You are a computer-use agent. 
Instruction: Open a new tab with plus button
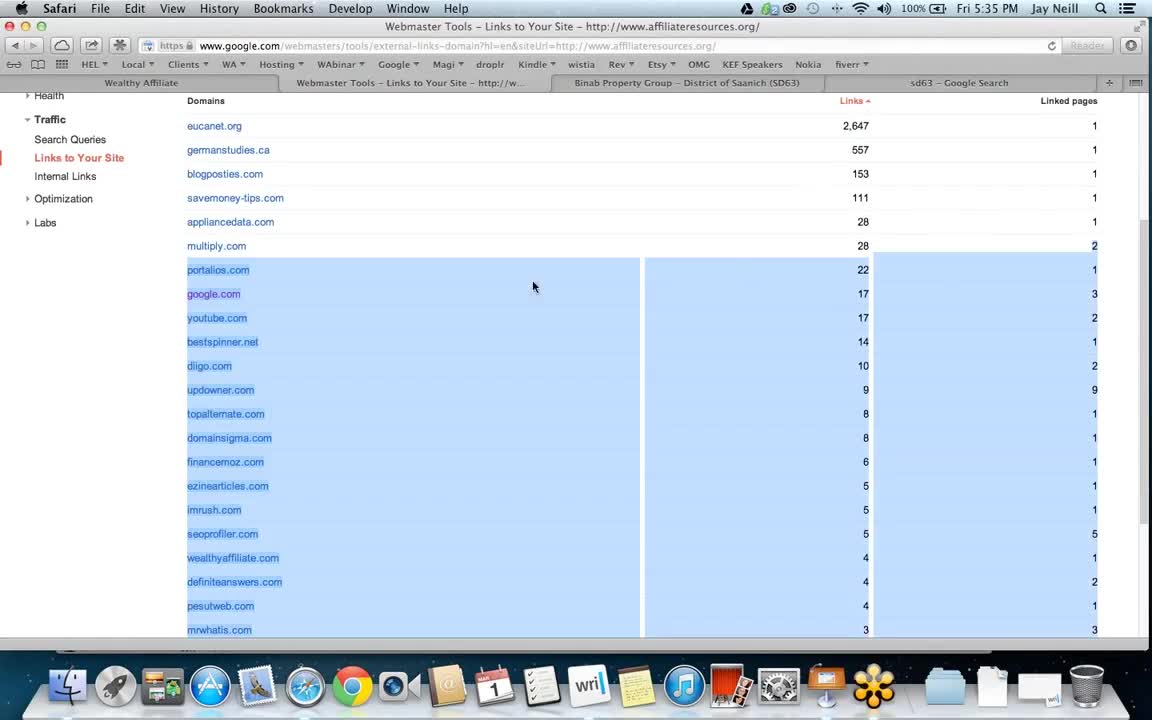click(1109, 83)
